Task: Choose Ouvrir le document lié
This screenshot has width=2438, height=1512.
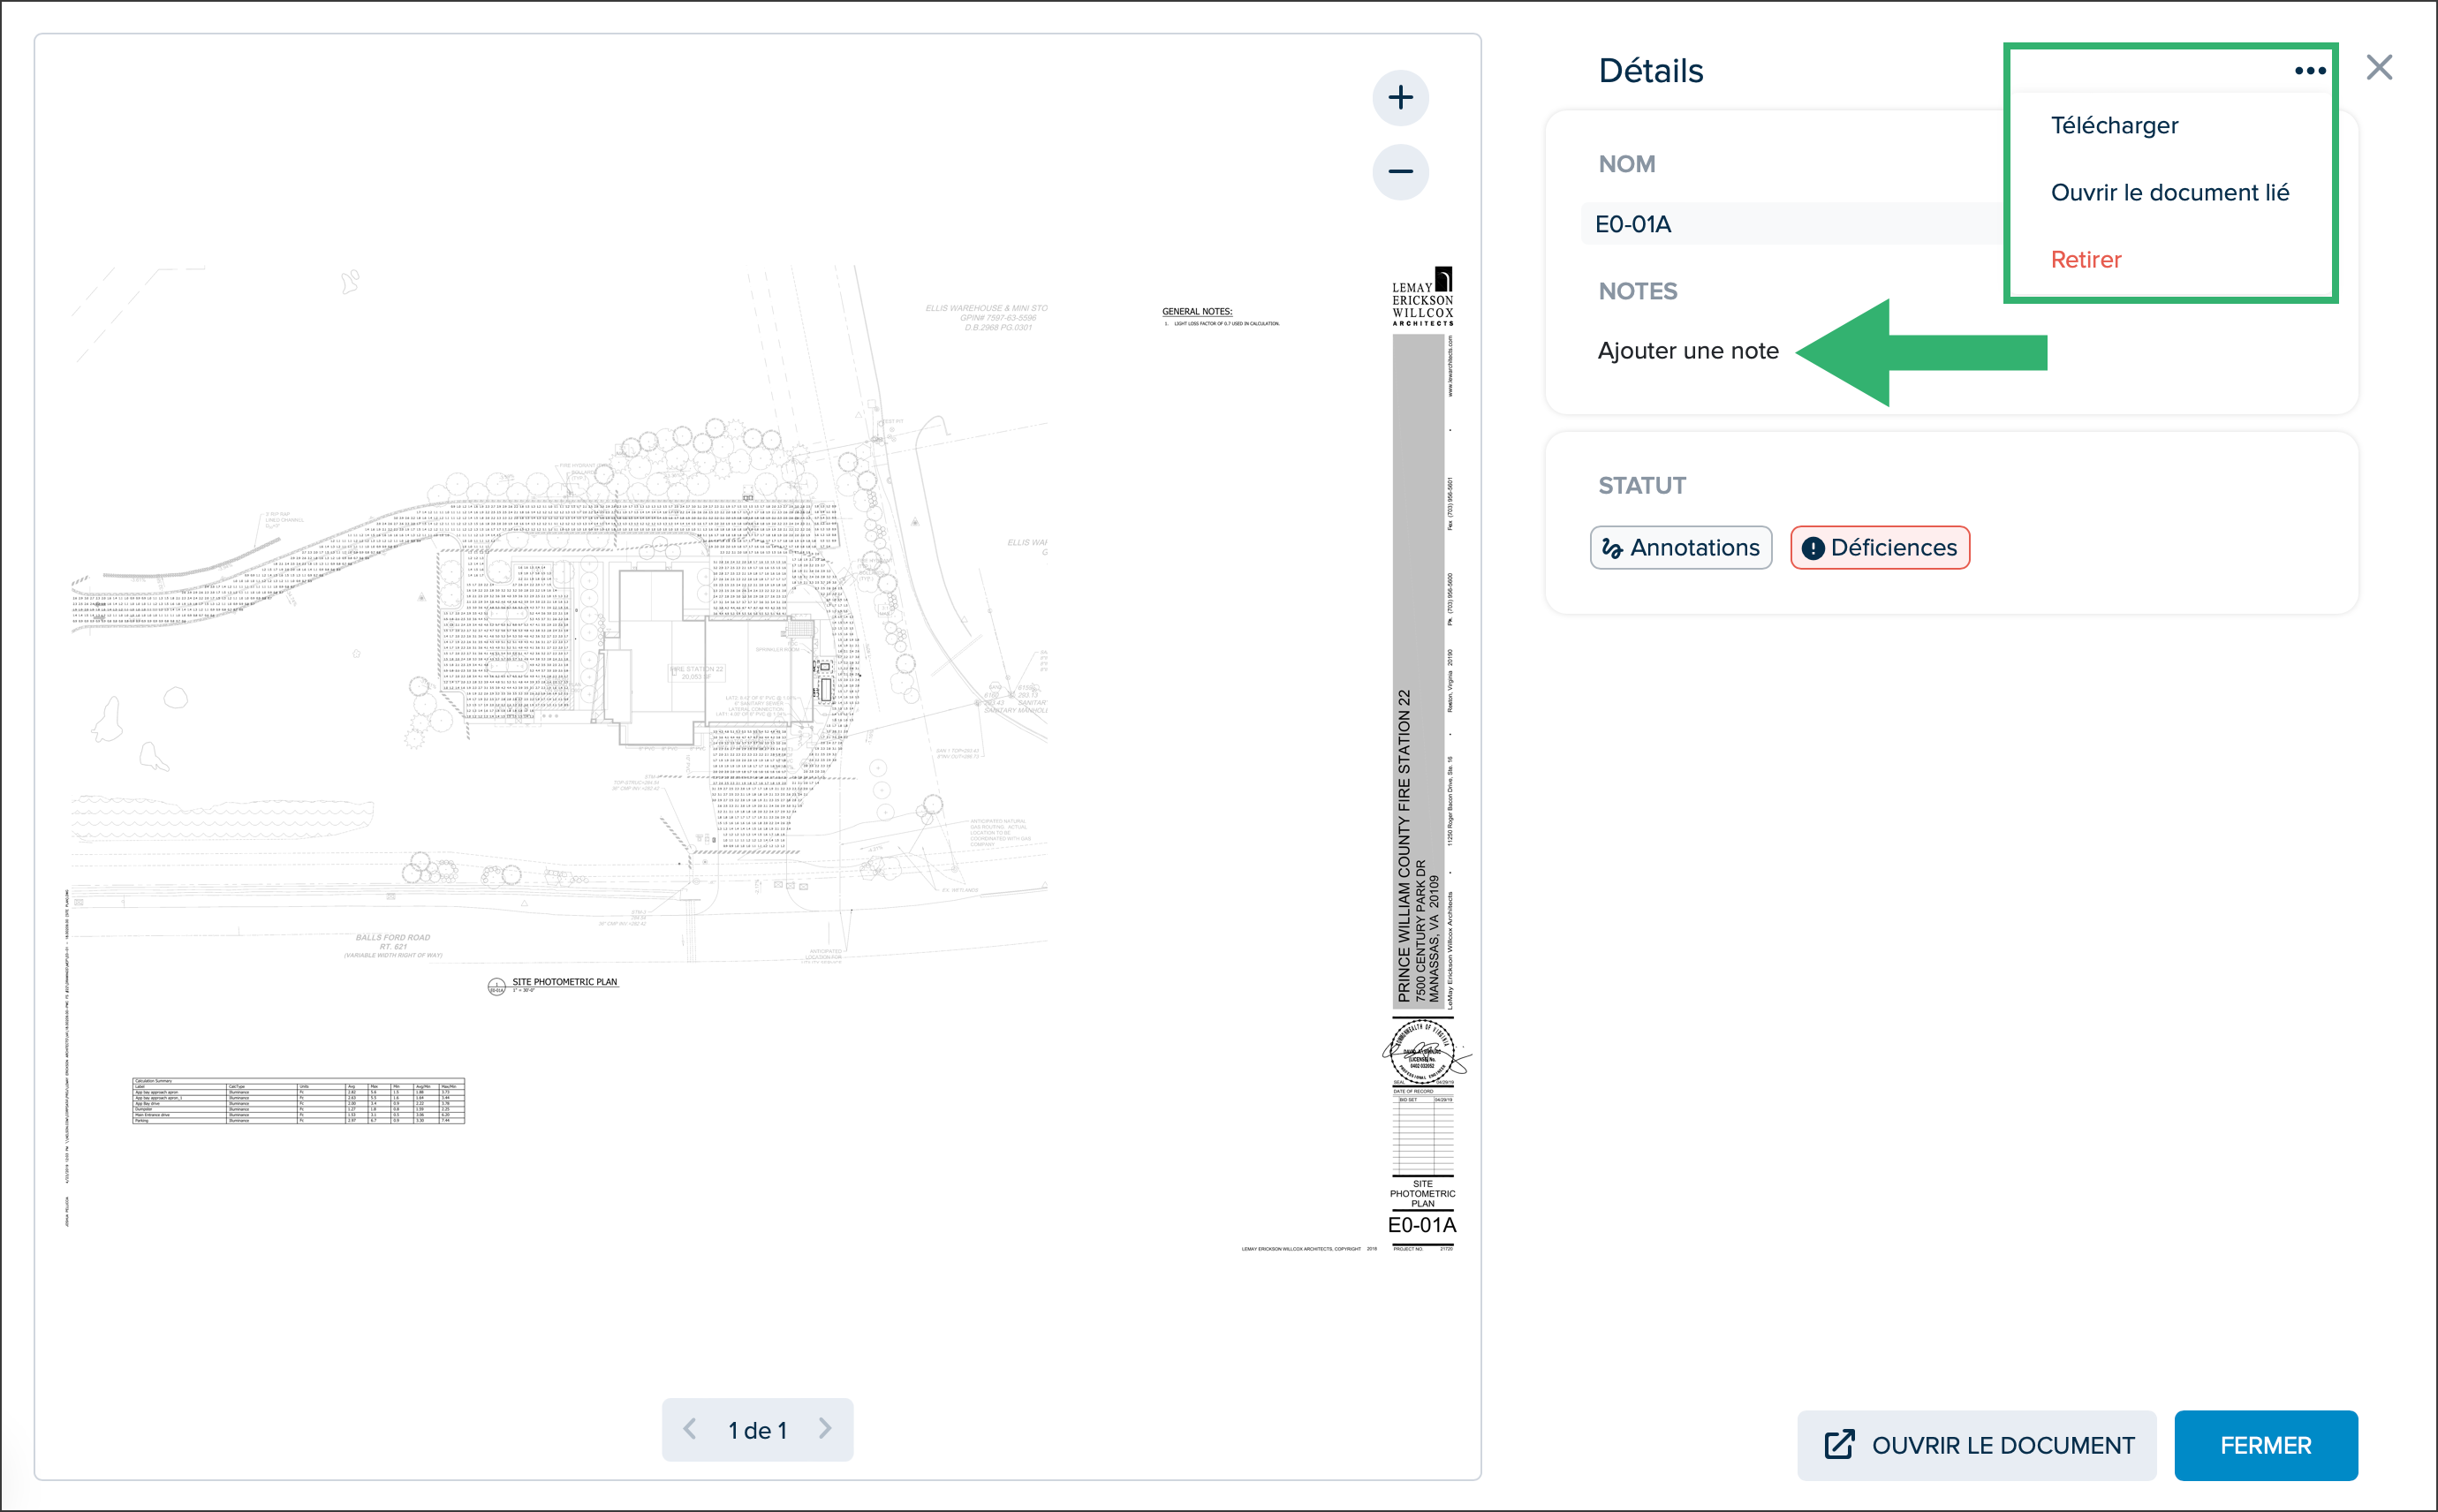Action: [x=2169, y=192]
